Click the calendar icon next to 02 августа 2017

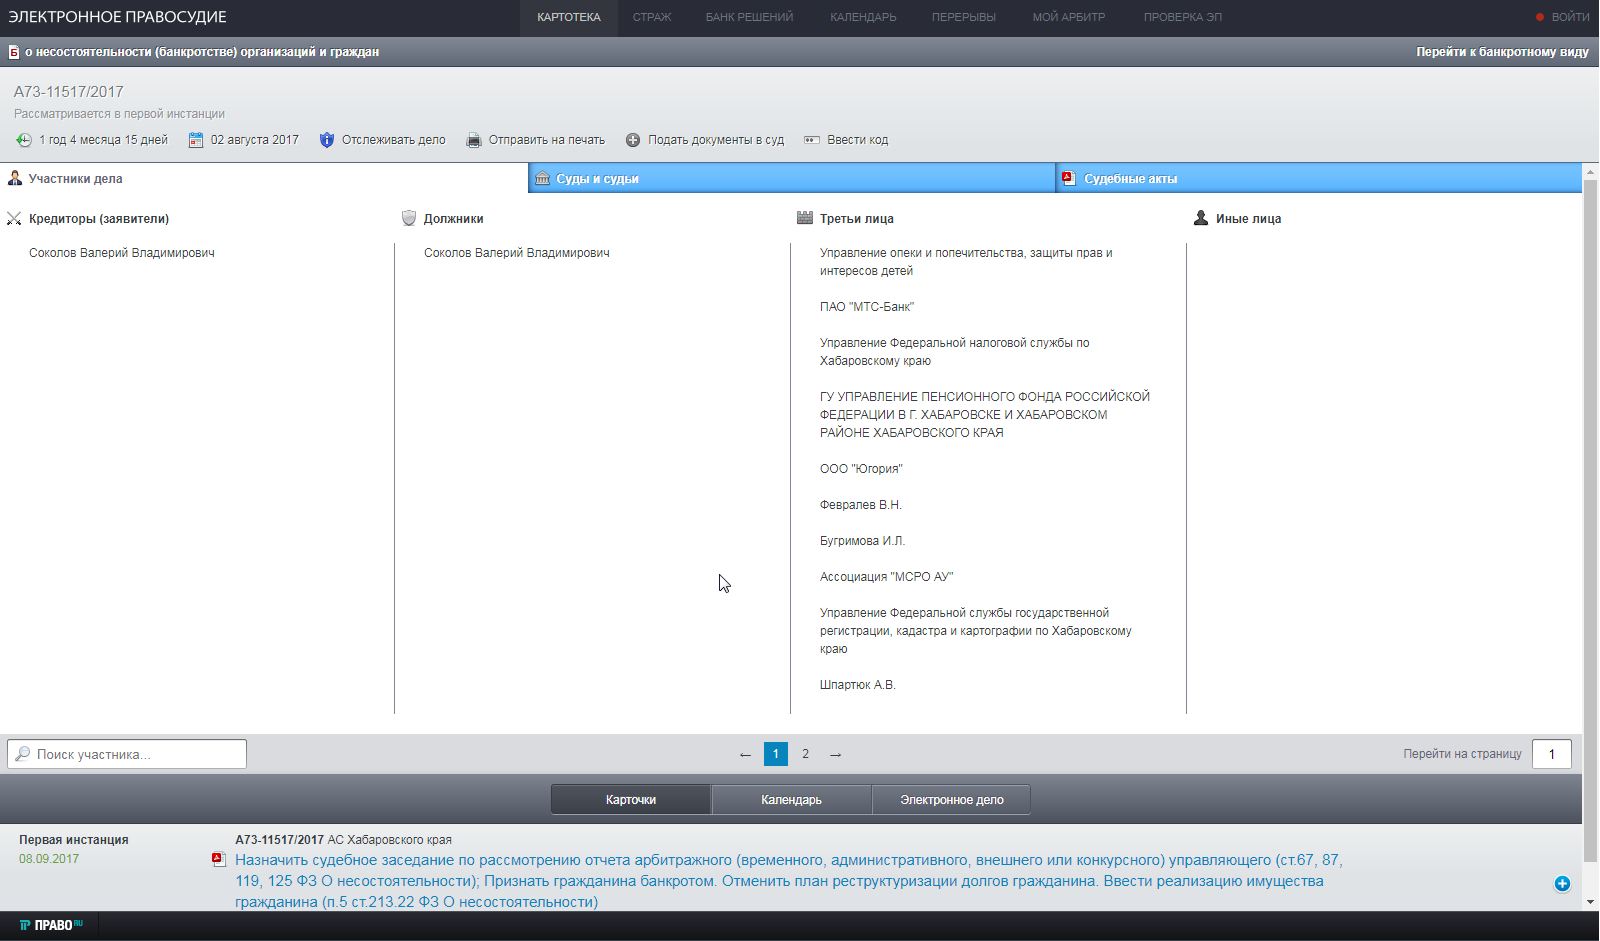tap(196, 140)
